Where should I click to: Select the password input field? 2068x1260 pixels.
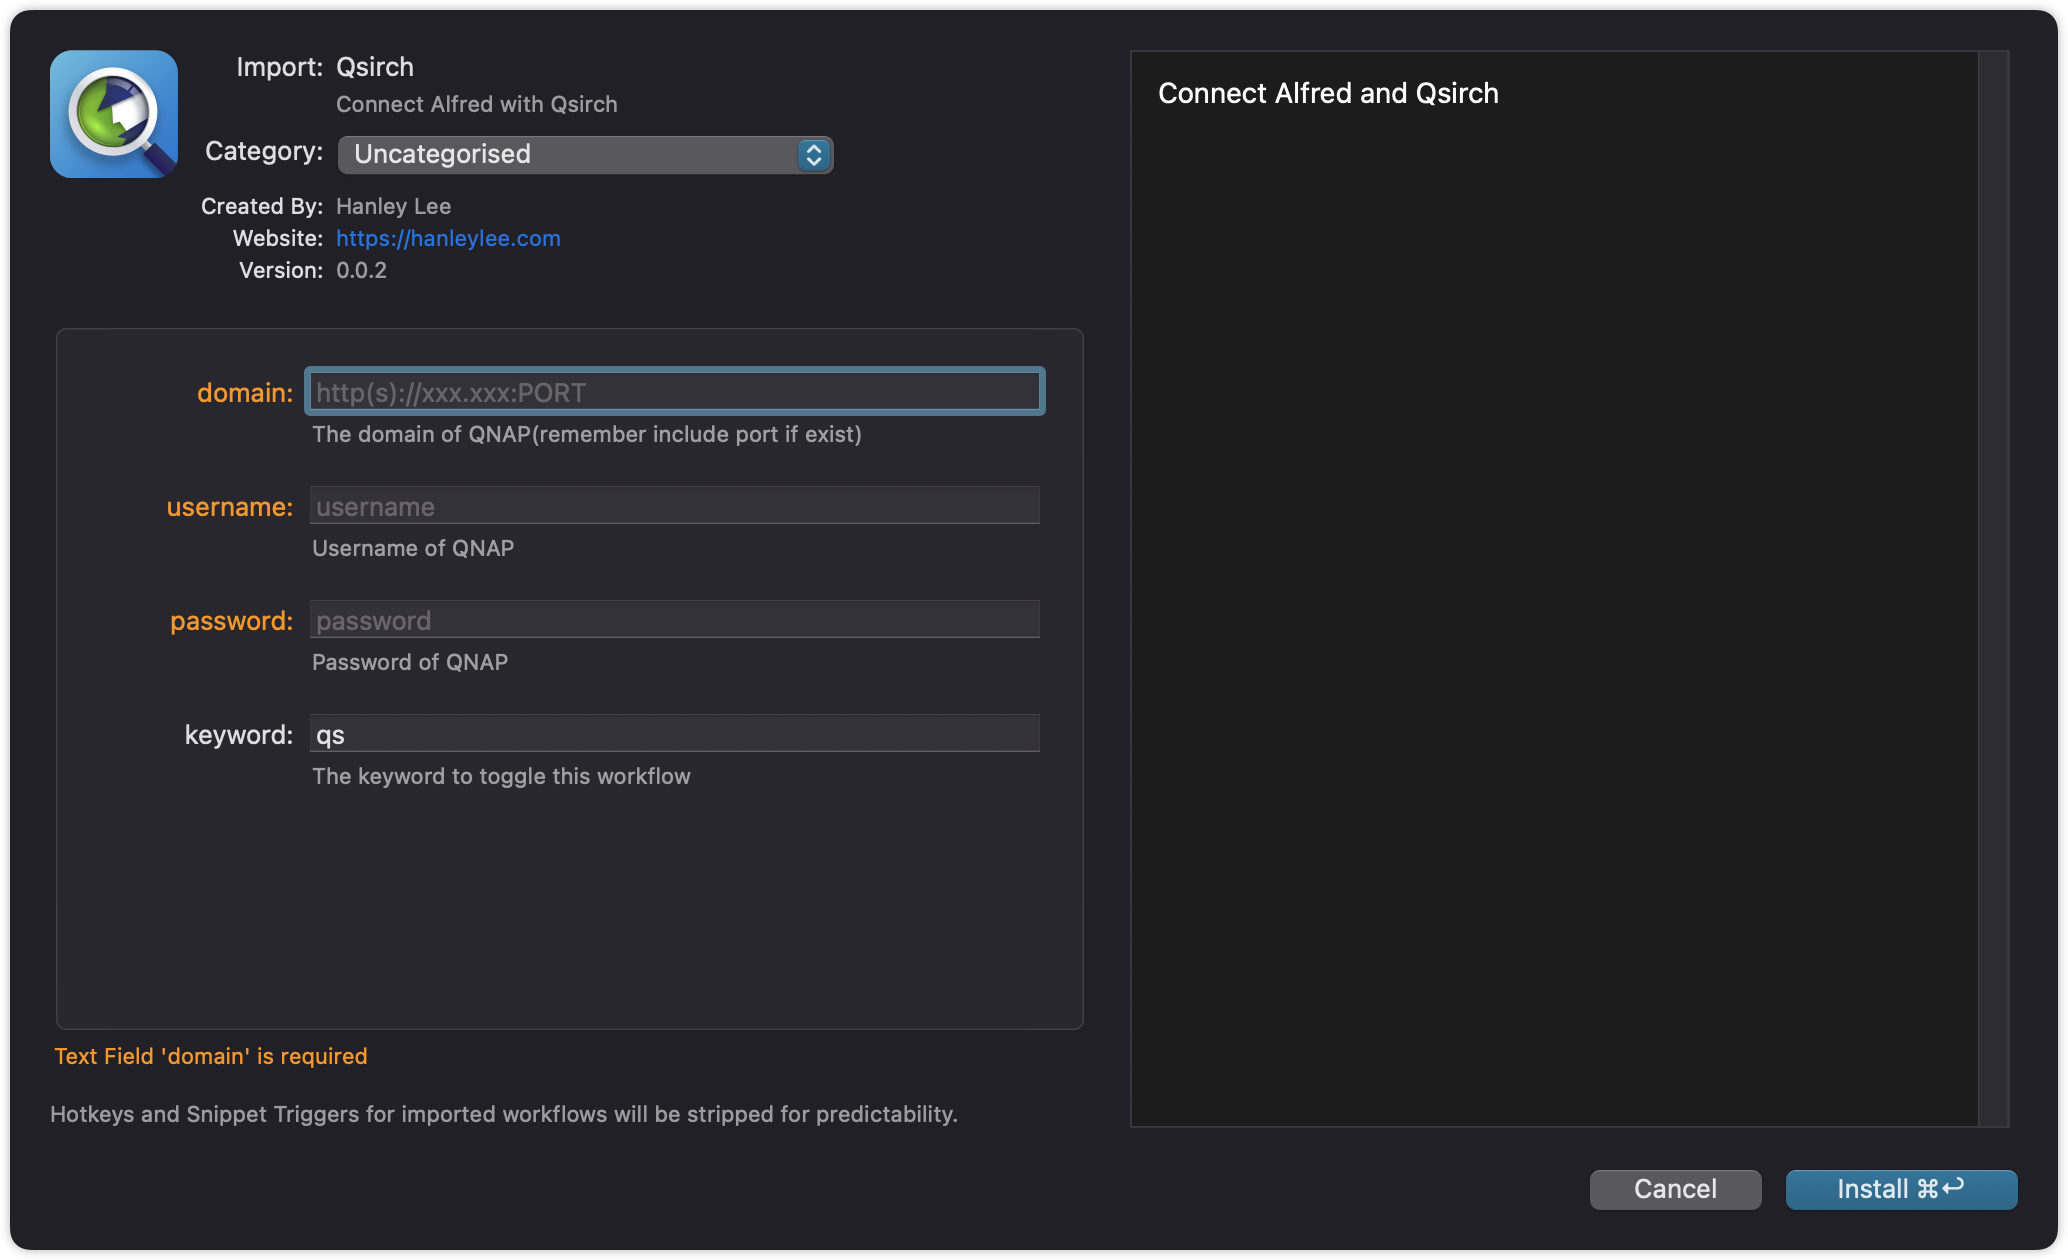[674, 620]
